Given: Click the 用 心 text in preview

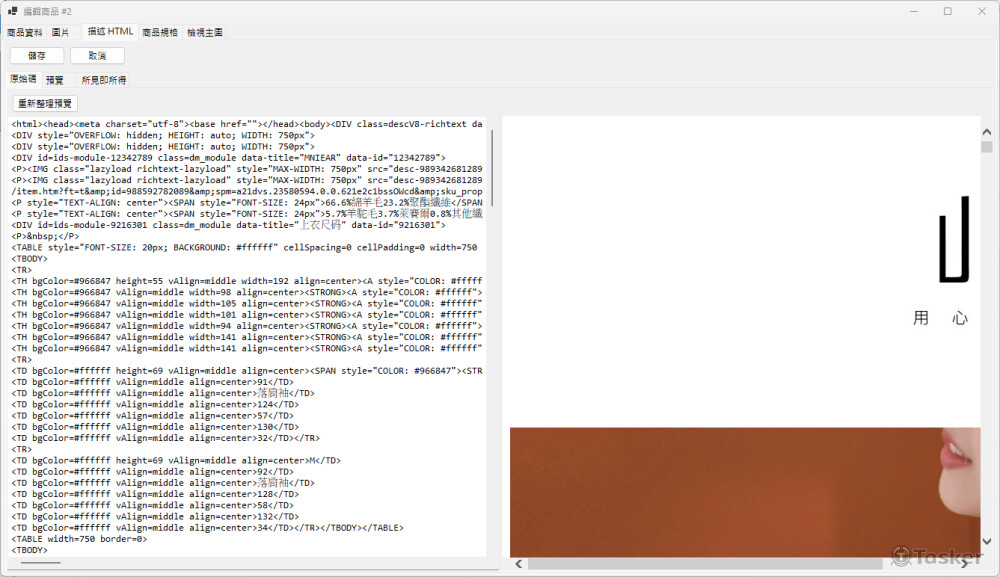Looking at the screenshot, I should pos(941,318).
